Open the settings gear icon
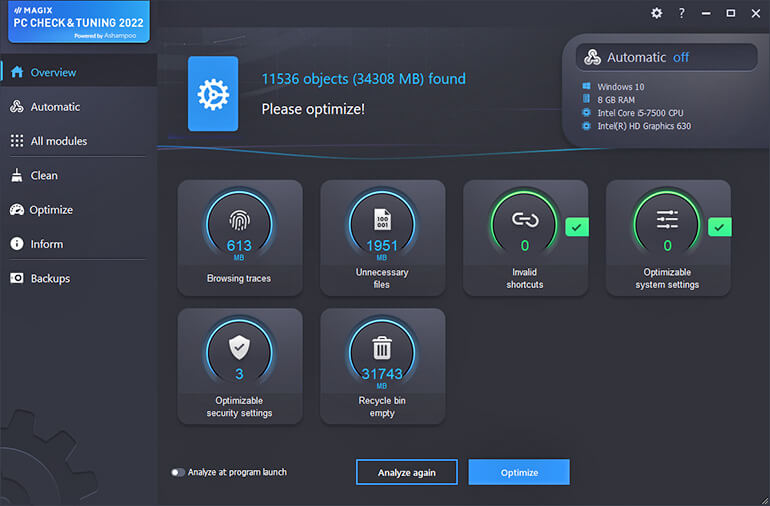The height and width of the screenshot is (506, 770). 656,13
